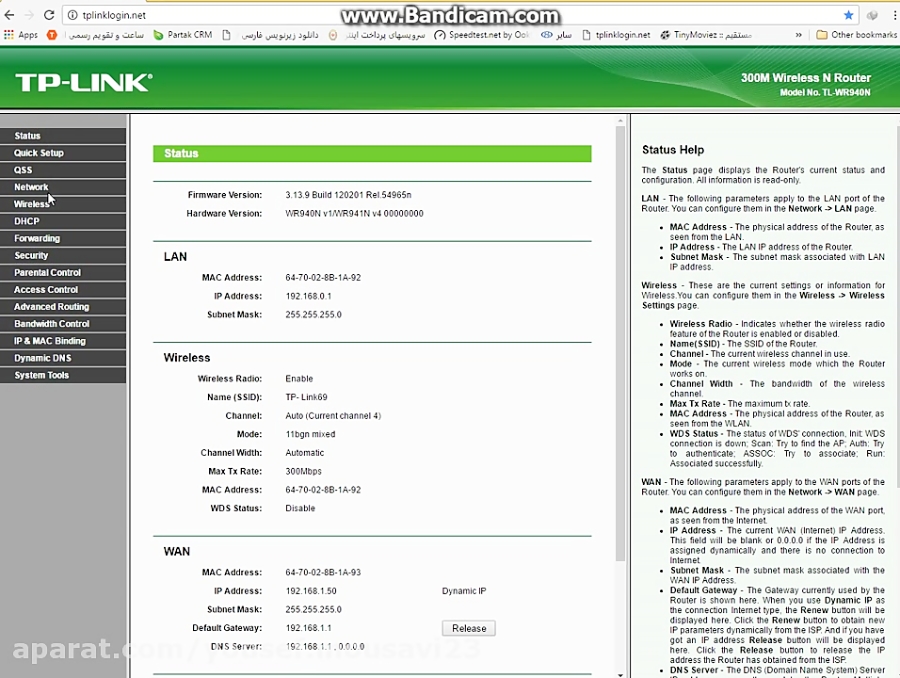Open Quick Setup in the sidebar
This screenshot has height=678, width=900.
(x=63, y=153)
